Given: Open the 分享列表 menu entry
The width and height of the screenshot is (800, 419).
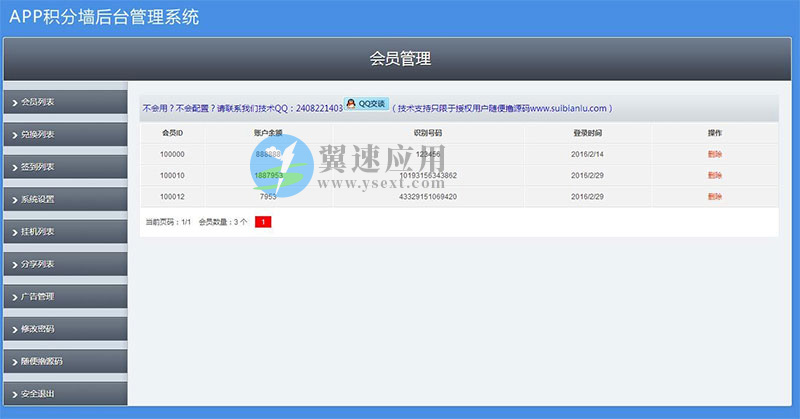Looking at the screenshot, I should [38, 264].
